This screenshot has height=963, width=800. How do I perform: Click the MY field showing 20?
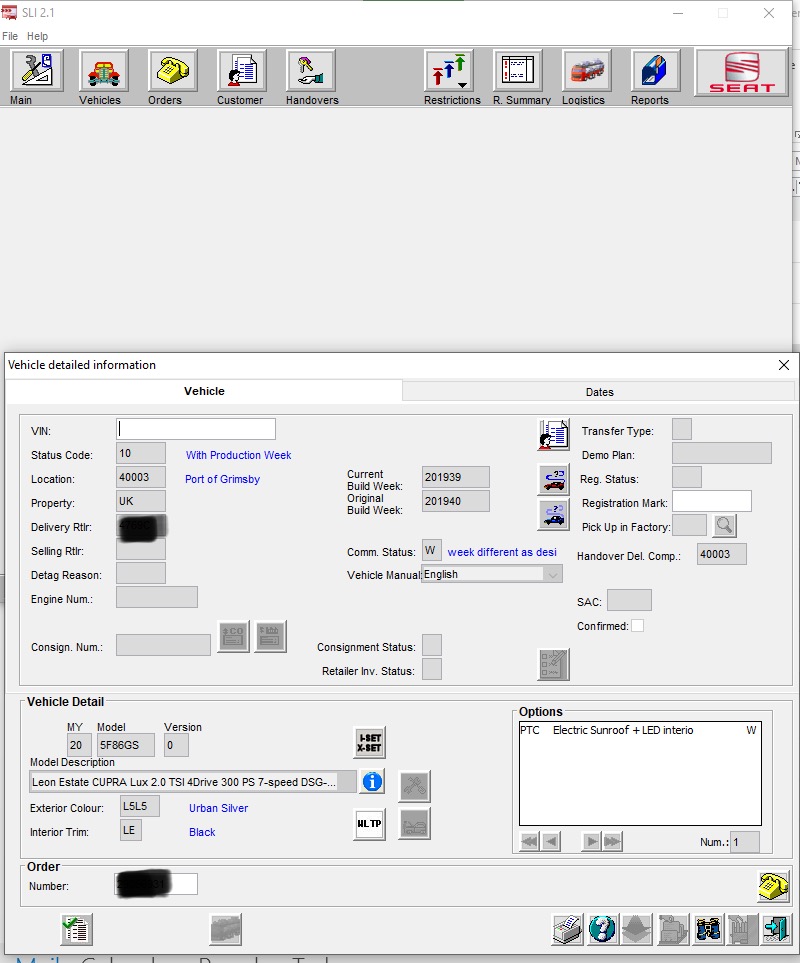coord(79,745)
